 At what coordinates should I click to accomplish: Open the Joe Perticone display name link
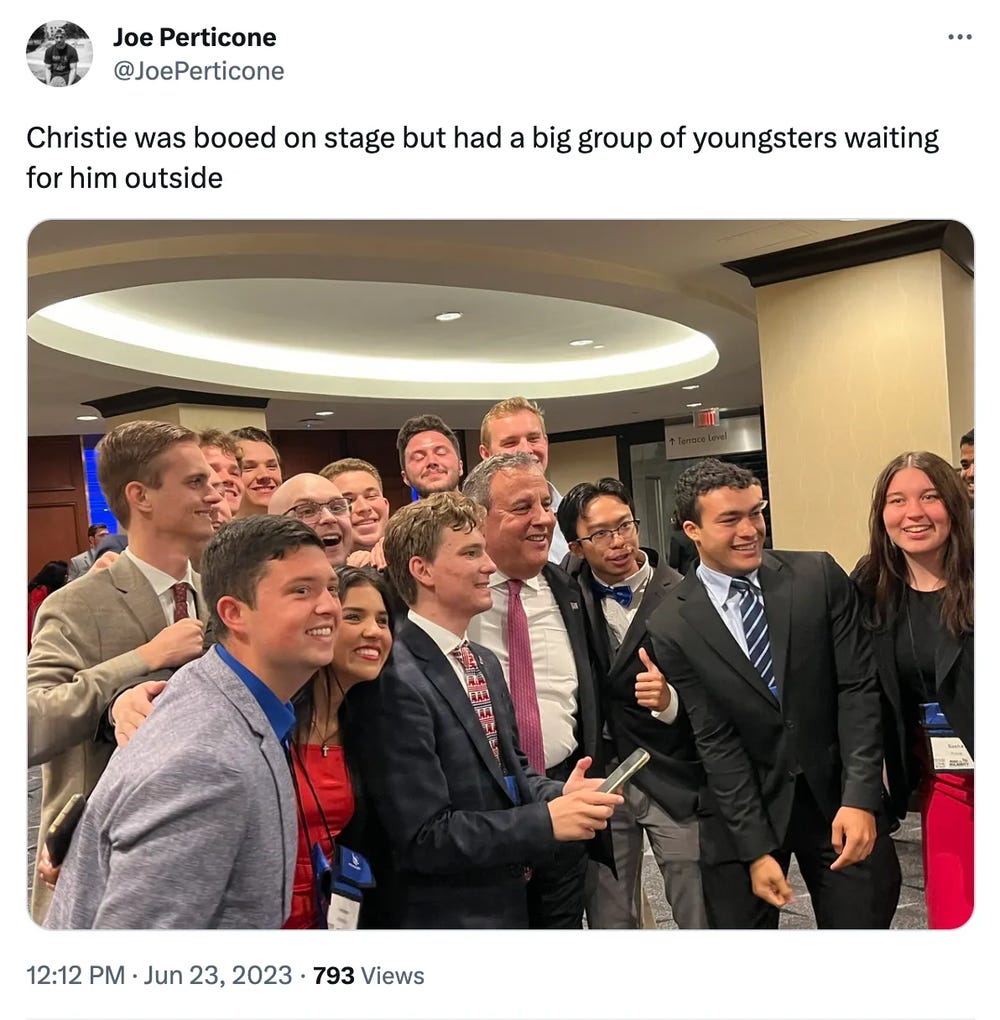(x=195, y=37)
